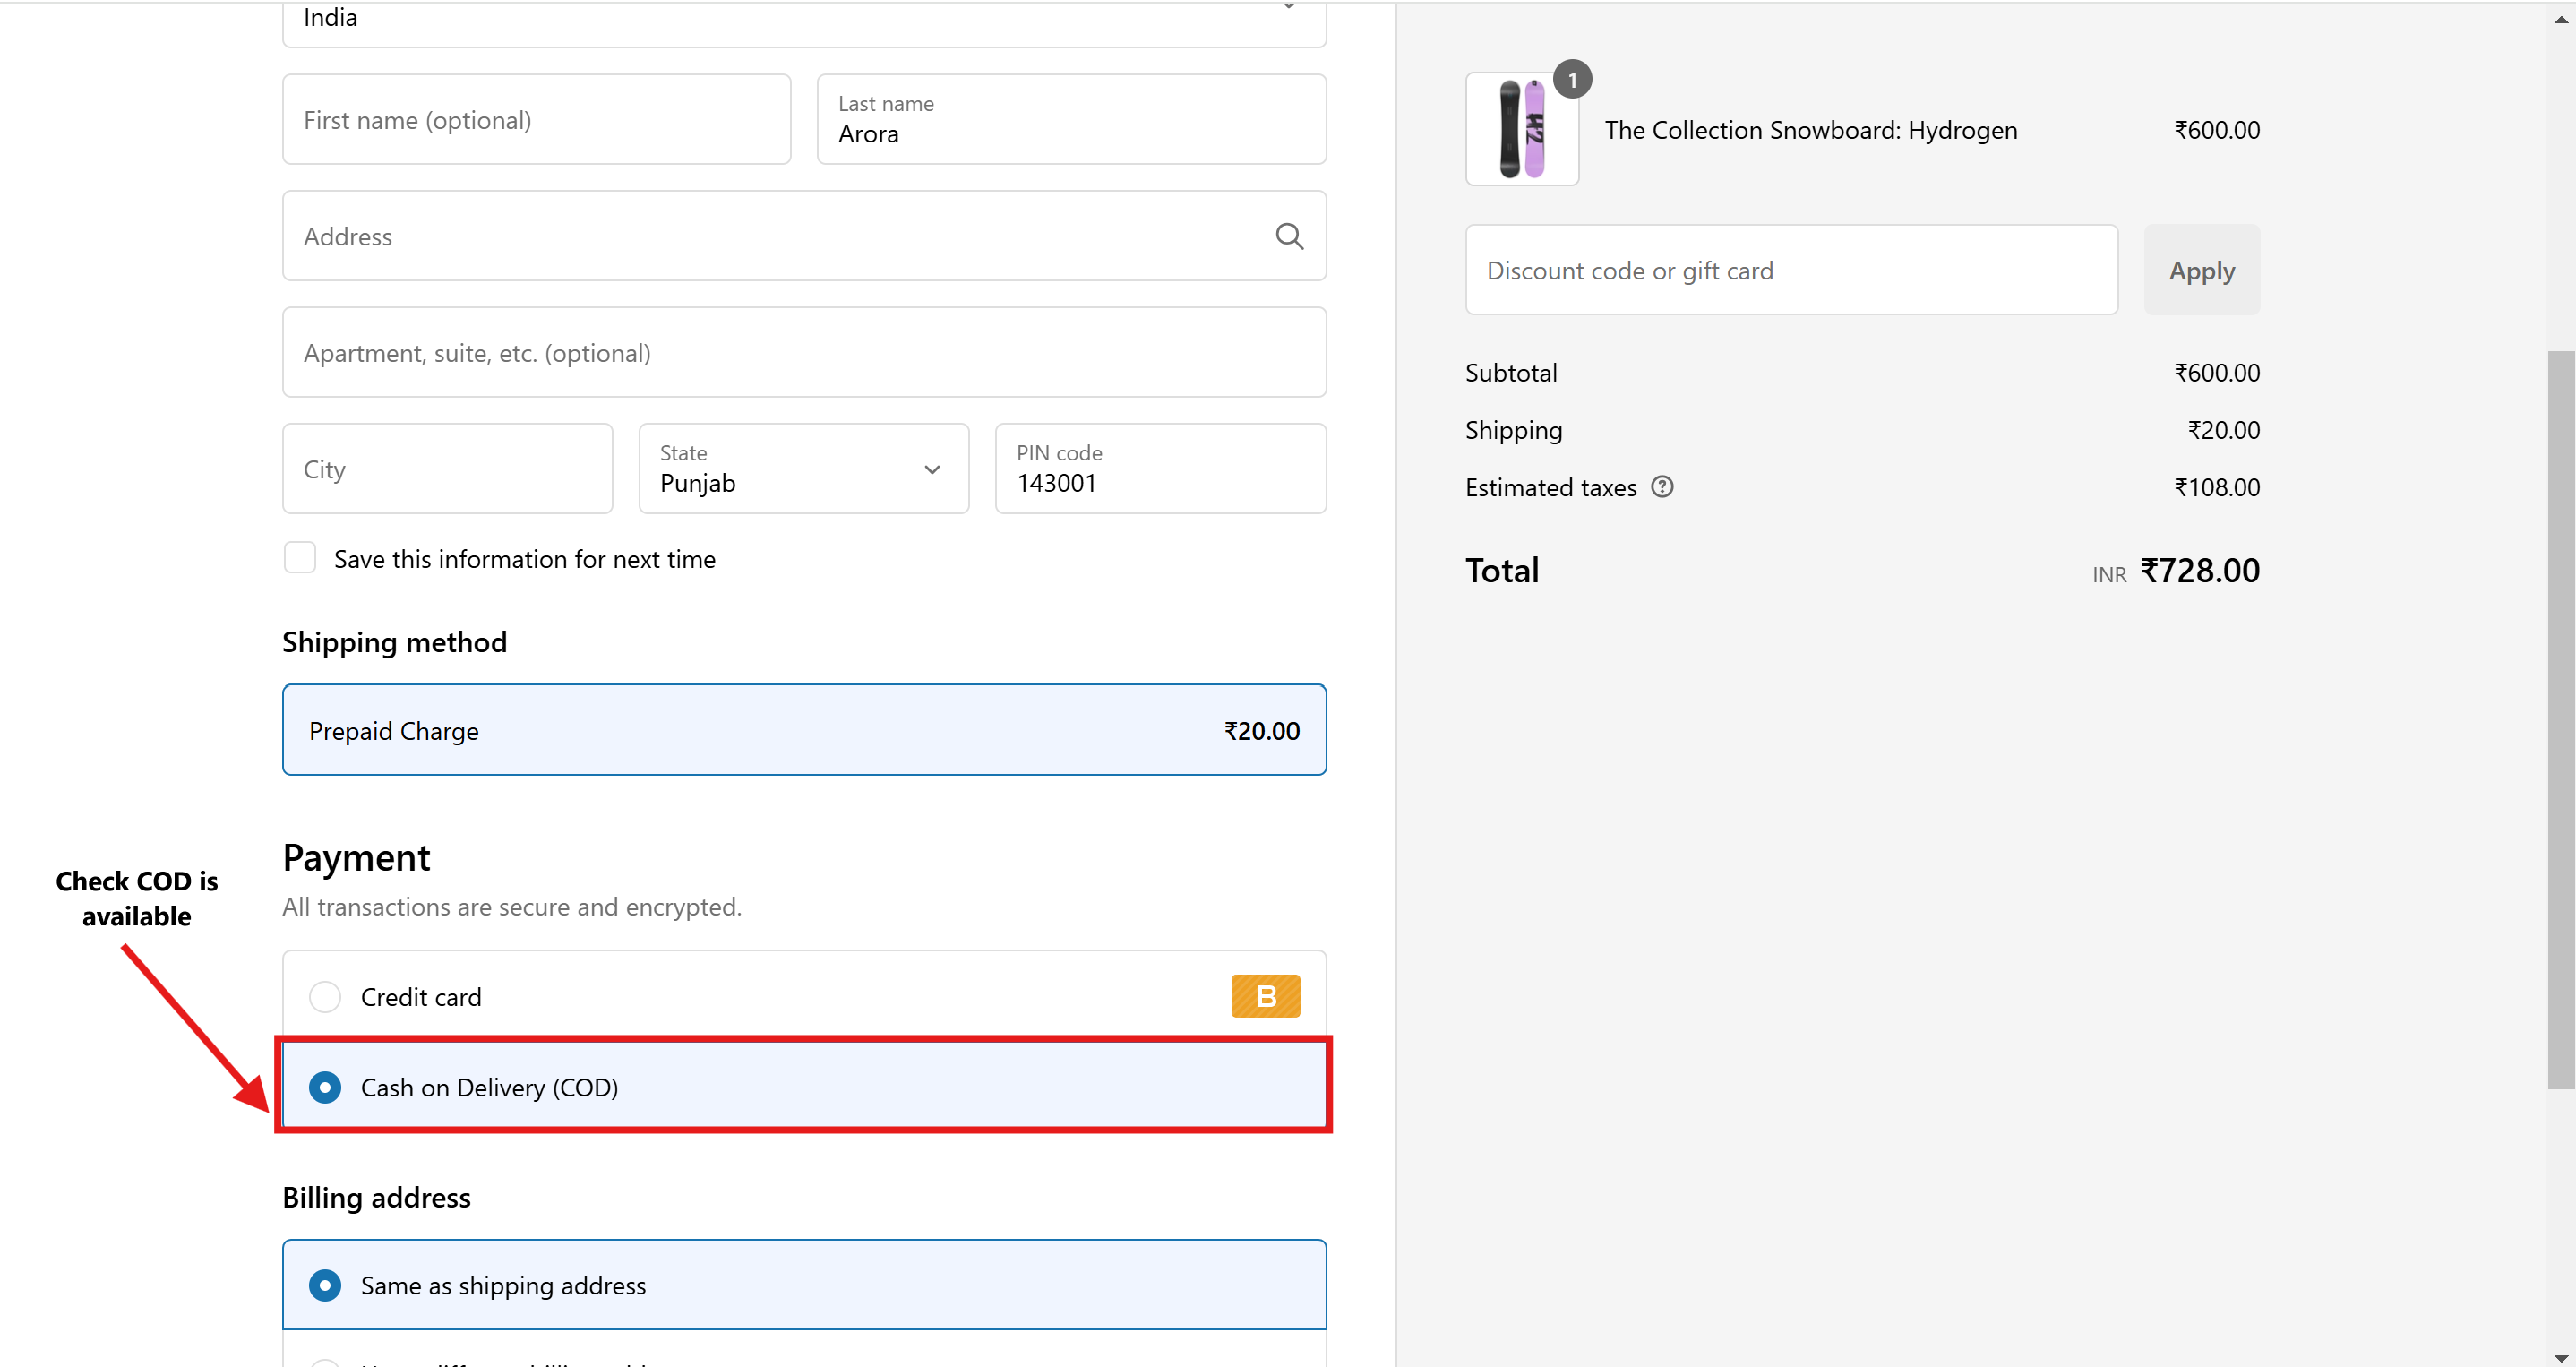
Task: Open the State dropdown showing Punjab
Action: coord(790,469)
